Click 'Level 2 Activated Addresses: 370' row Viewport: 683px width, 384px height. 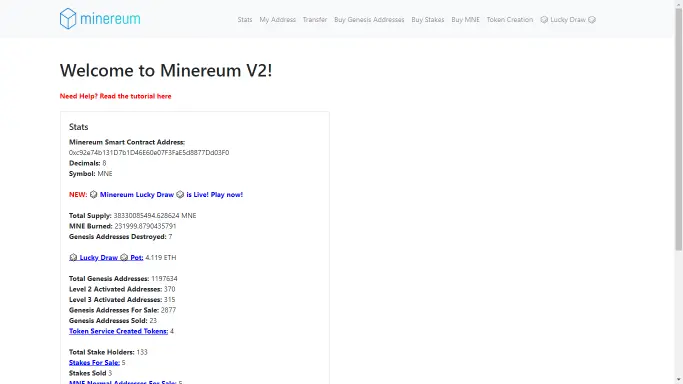pos(122,289)
